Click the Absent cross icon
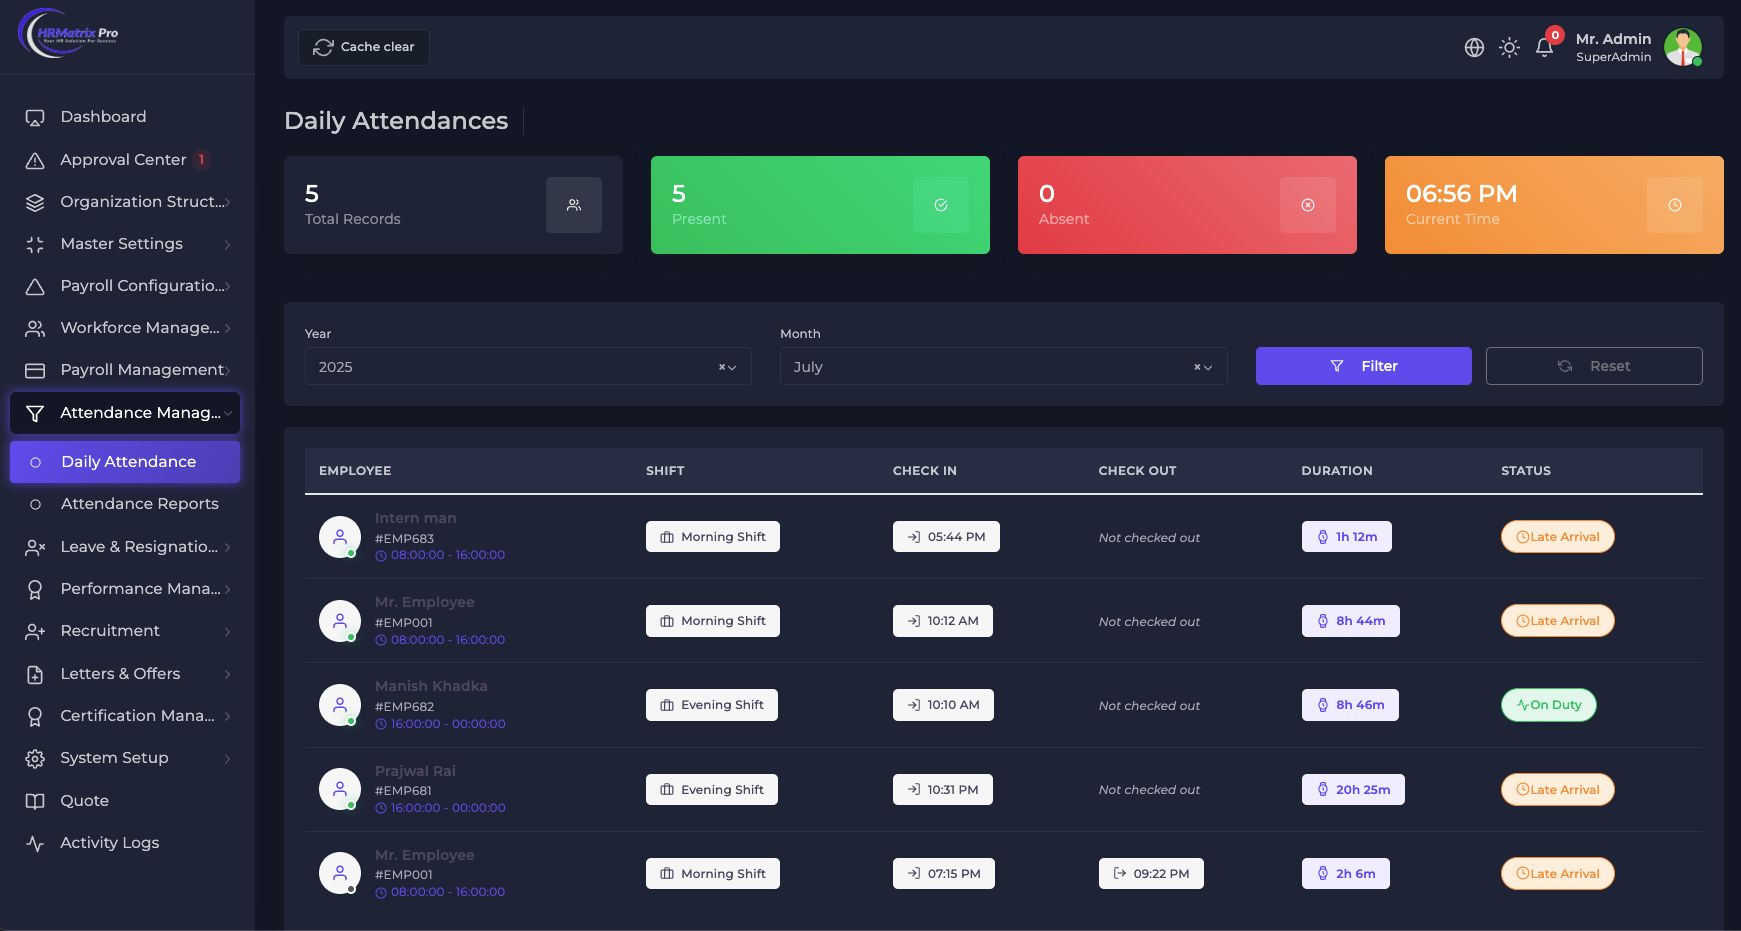Image resolution: width=1741 pixels, height=931 pixels. 1308,205
